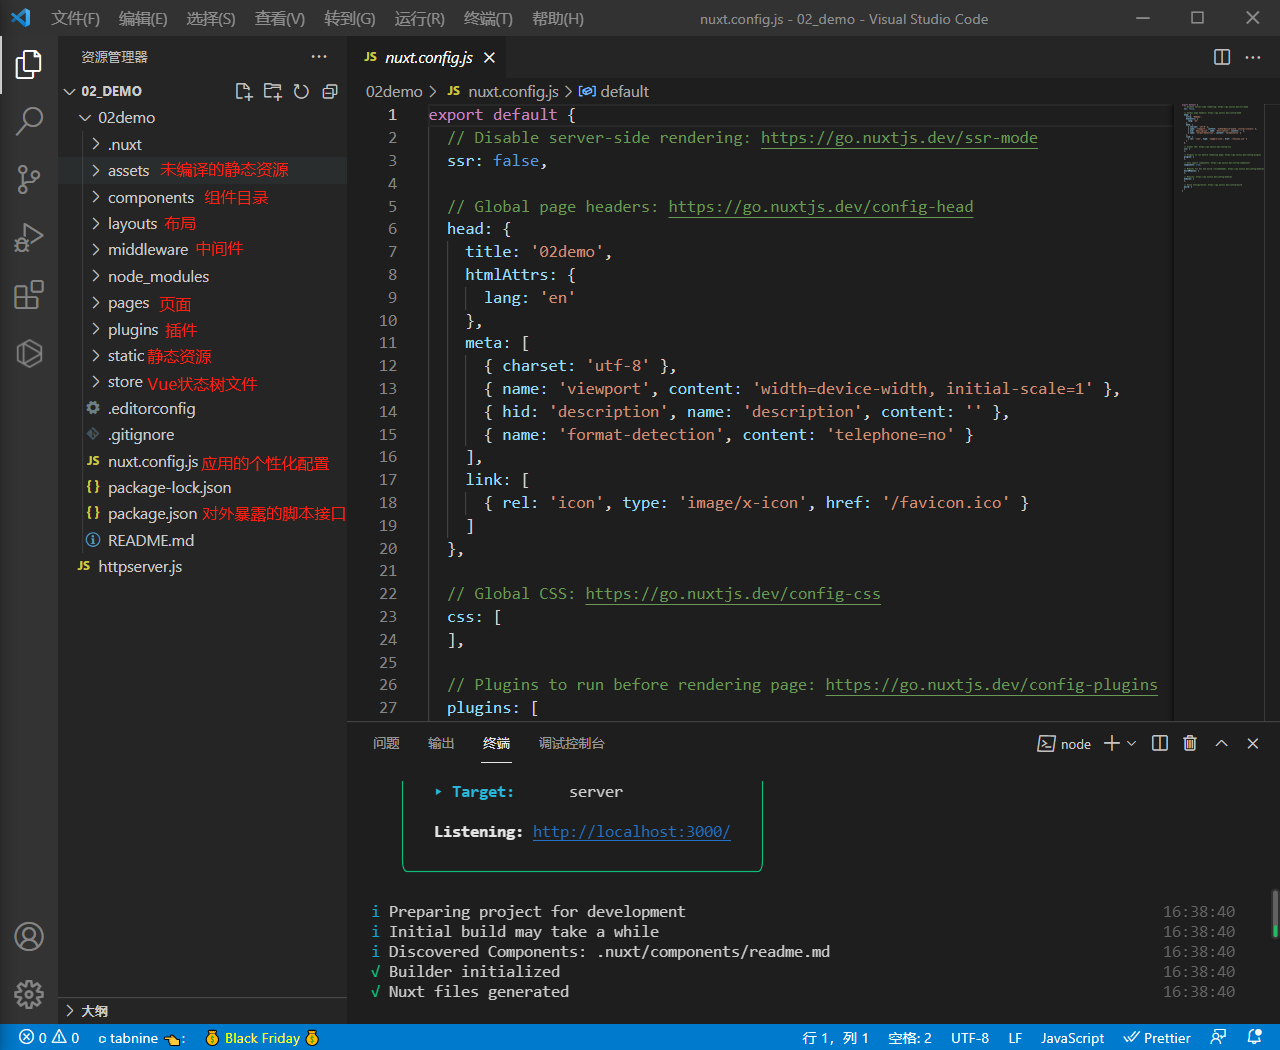Create a new file in 02_DEMO
1280x1050 pixels.
pyautogui.click(x=243, y=92)
